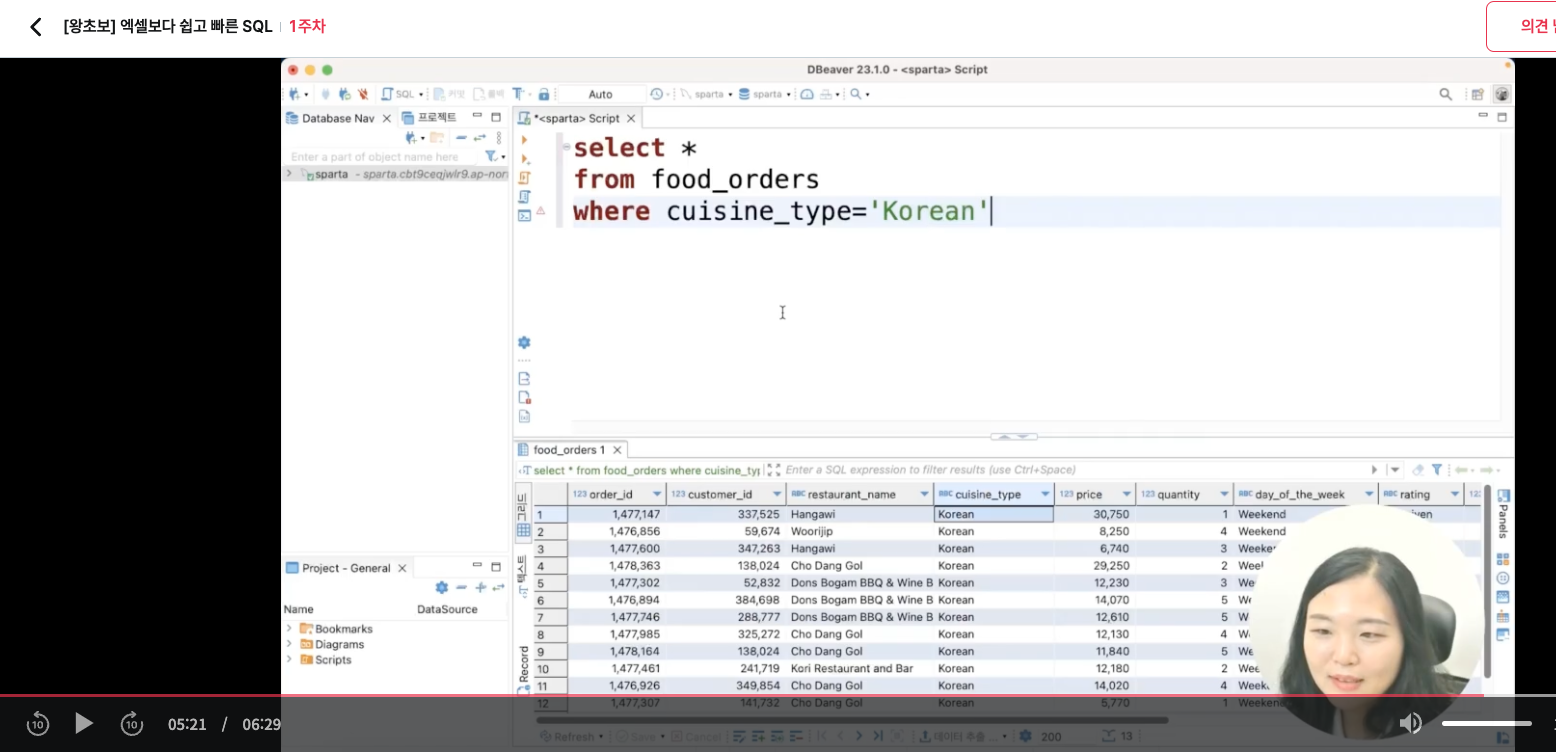The height and width of the screenshot is (752, 1556).
Task: Click the explain execution plan icon
Action: click(525, 197)
